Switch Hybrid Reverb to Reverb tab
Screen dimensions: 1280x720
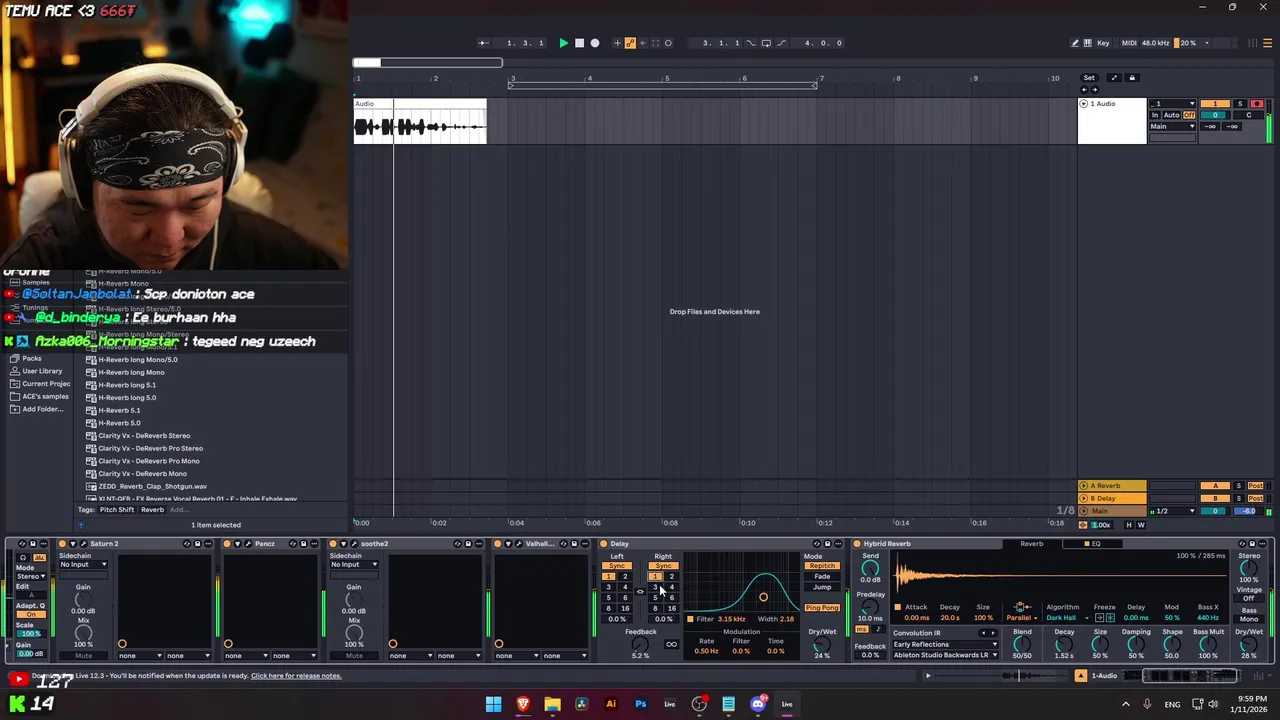click(1032, 544)
